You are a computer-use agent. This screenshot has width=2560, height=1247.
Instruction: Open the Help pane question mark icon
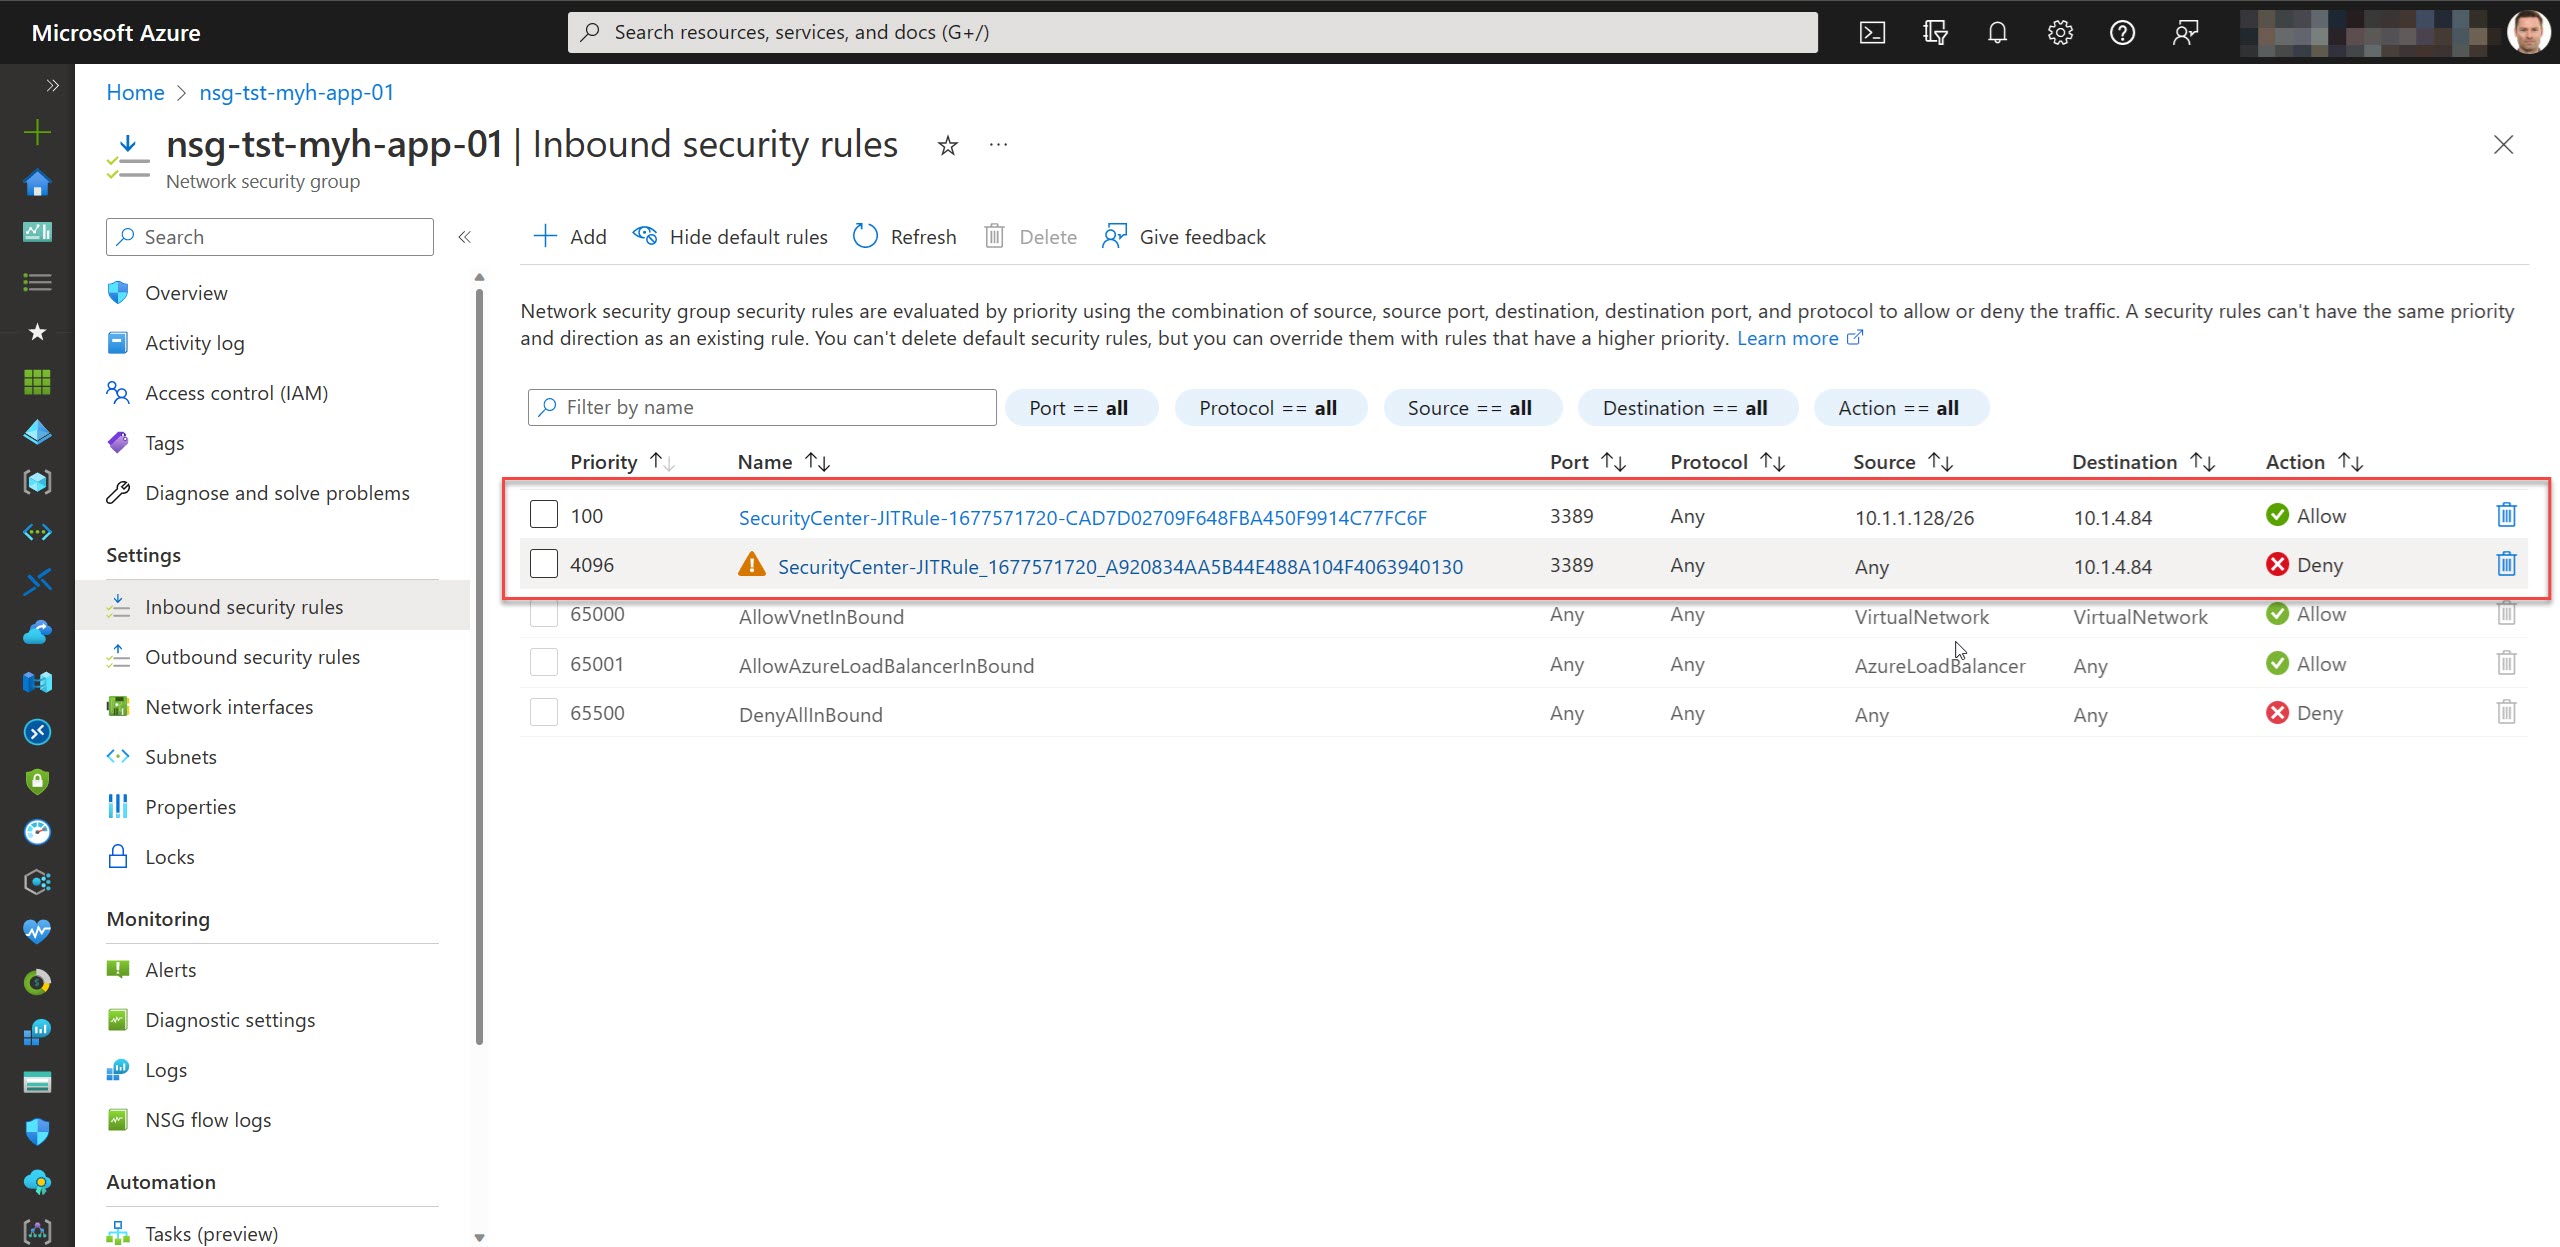[2123, 31]
